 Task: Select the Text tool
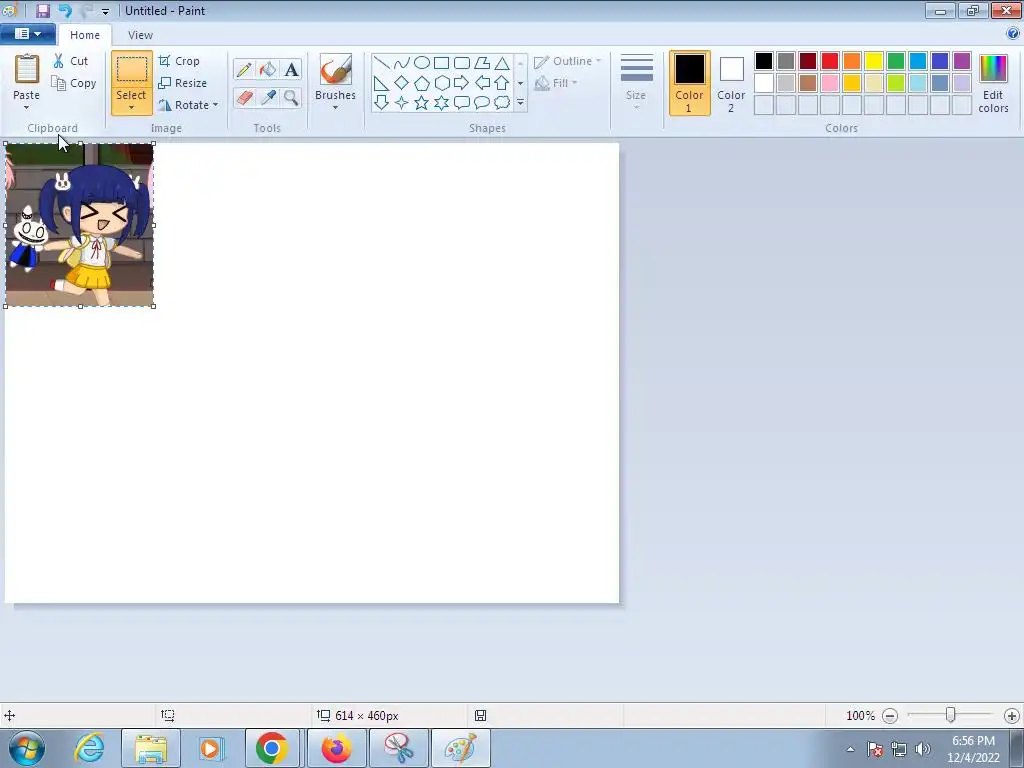click(x=291, y=70)
